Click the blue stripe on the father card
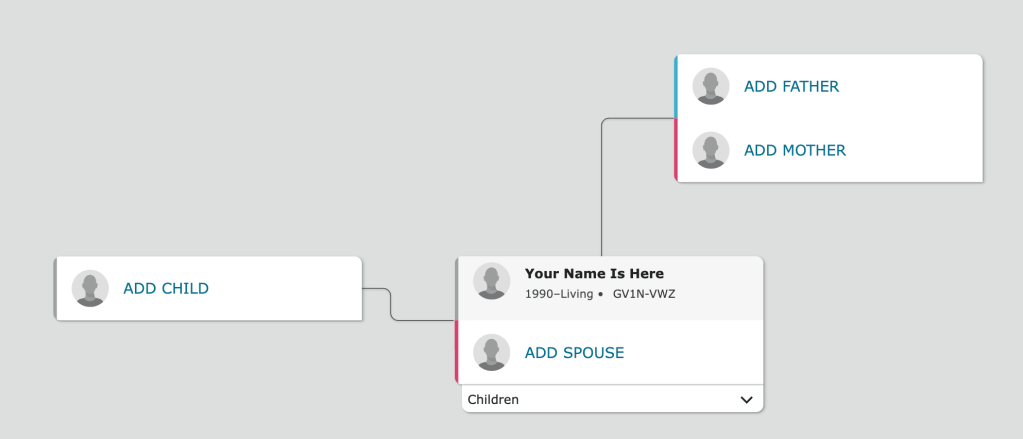The width and height of the screenshot is (1023, 439). point(677,86)
